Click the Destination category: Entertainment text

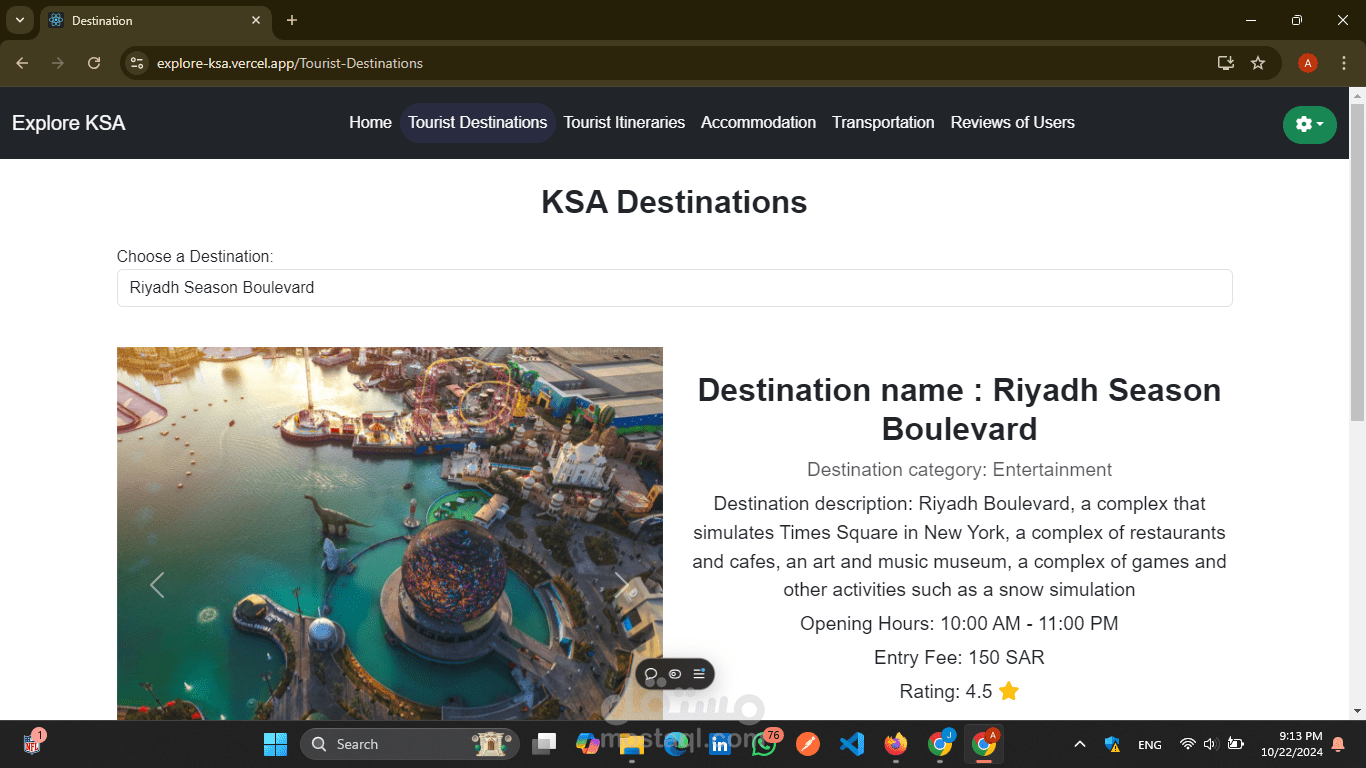point(959,470)
